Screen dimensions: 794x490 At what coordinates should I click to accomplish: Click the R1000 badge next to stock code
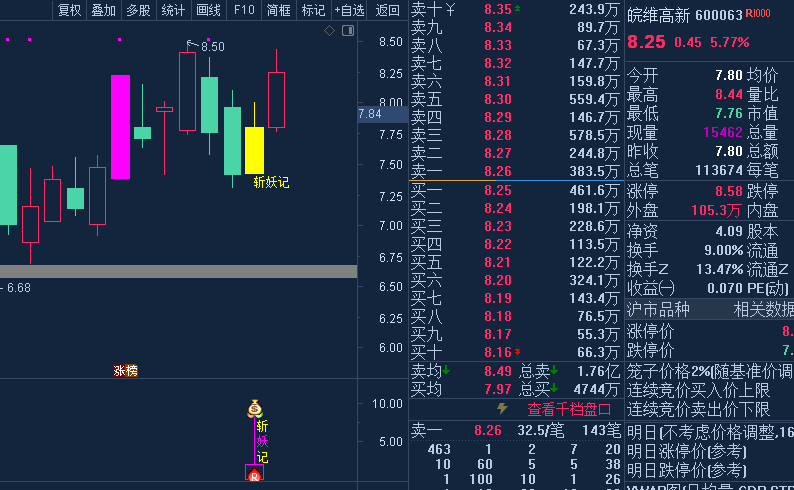[758, 14]
